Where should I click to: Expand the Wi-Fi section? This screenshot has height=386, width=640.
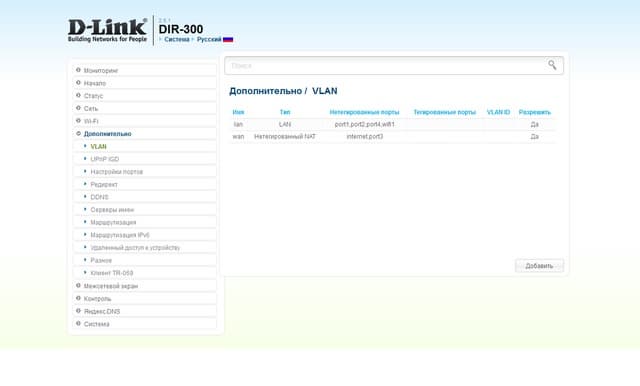[144, 121]
